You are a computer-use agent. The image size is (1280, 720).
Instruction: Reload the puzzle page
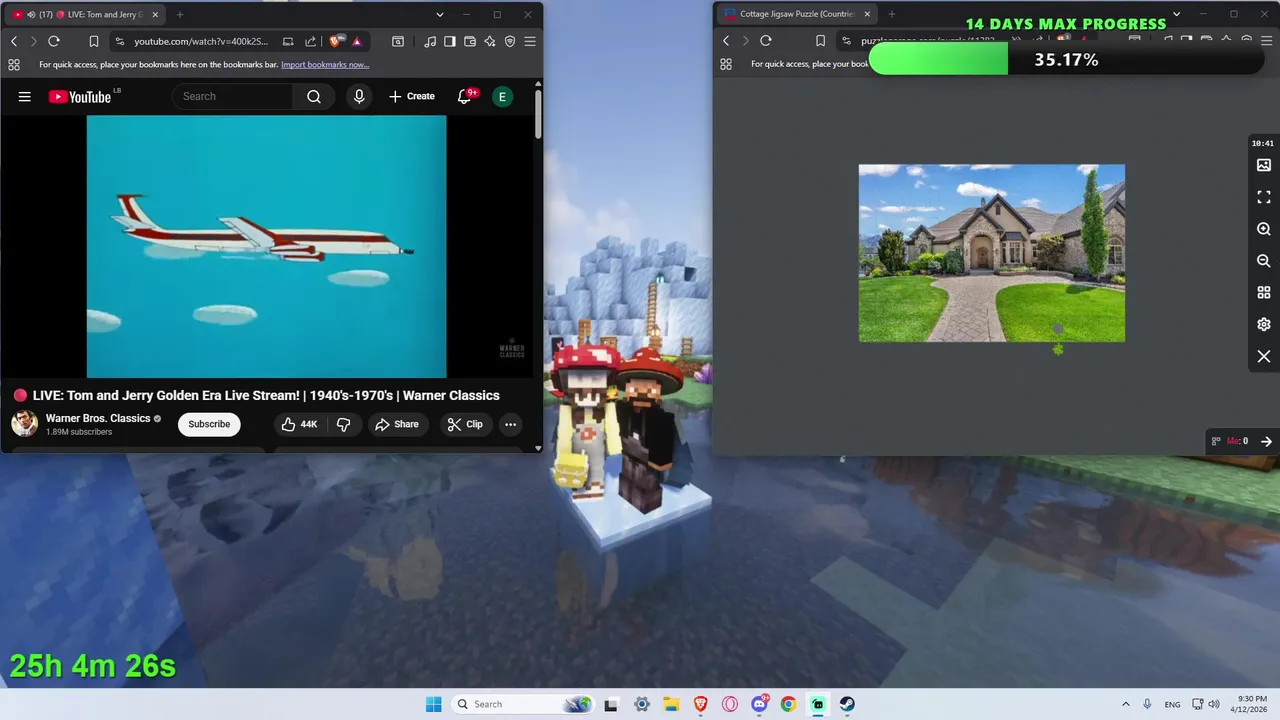766,41
